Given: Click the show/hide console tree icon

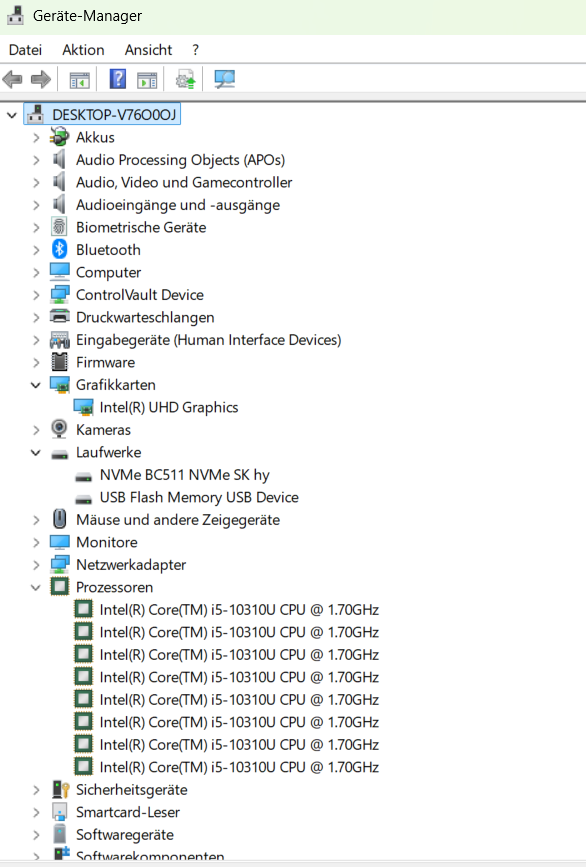Looking at the screenshot, I should pyautogui.click(x=79, y=81).
